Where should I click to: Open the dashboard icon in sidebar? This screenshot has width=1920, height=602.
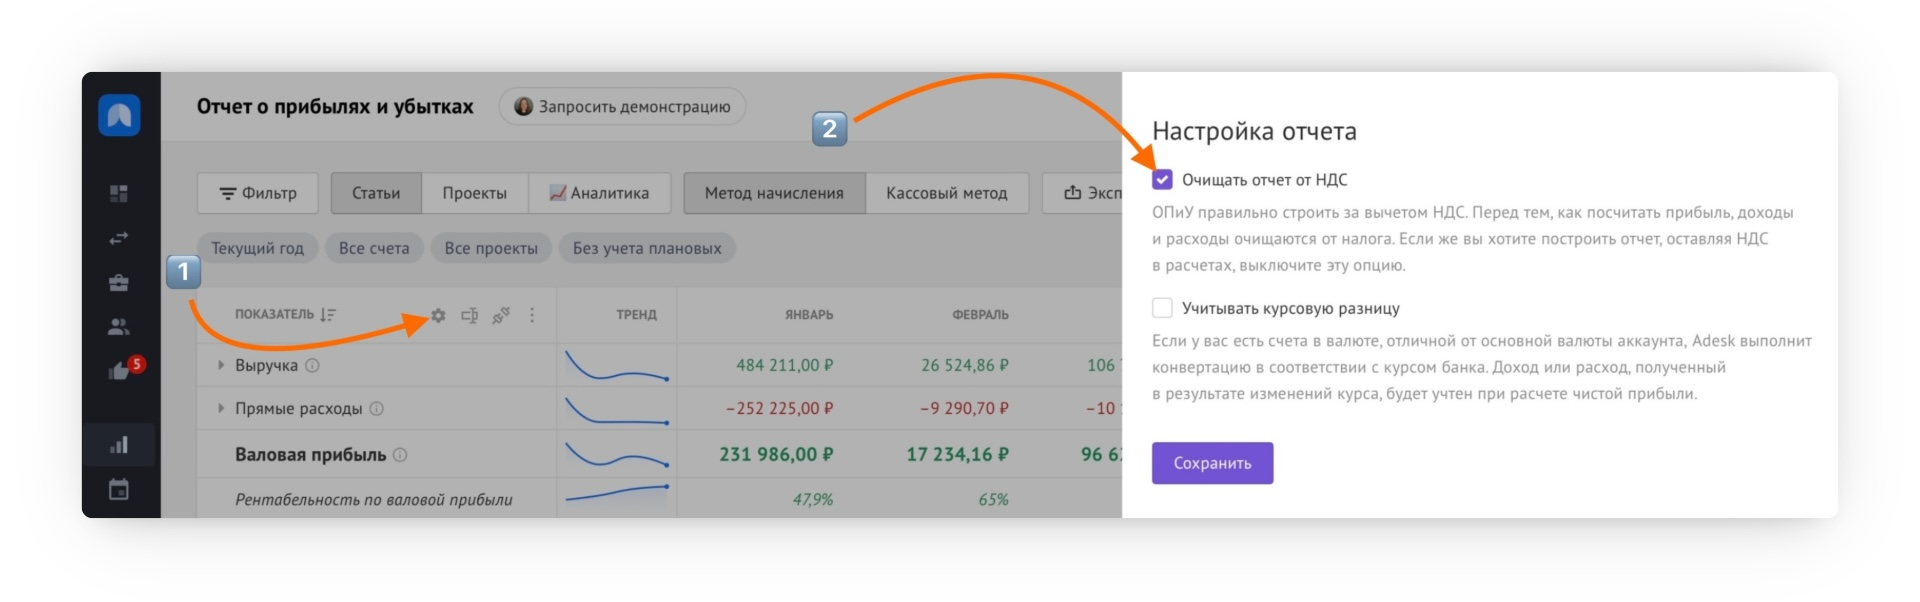119,193
